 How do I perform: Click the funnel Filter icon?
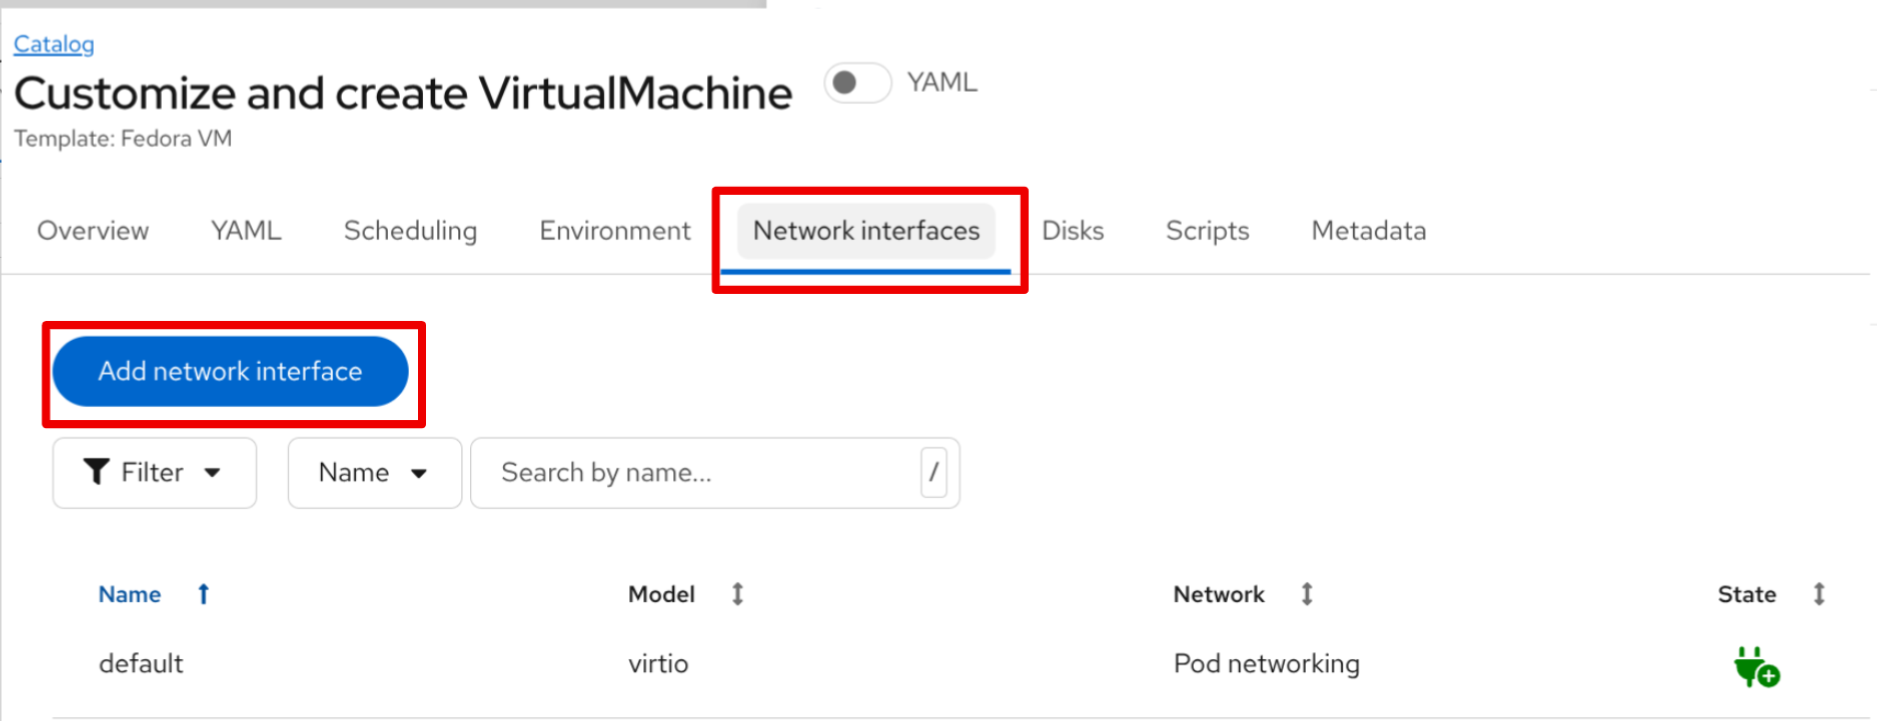pyautogui.click(x=96, y=472)
